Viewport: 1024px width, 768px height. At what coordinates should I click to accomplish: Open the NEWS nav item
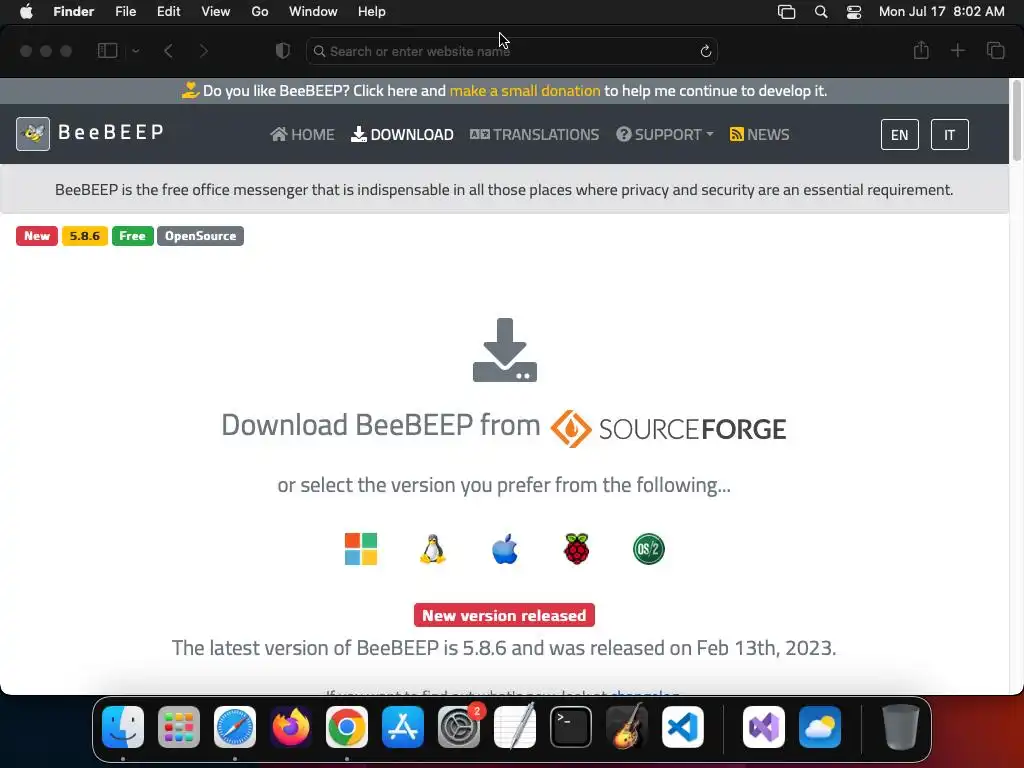[760, 135]
